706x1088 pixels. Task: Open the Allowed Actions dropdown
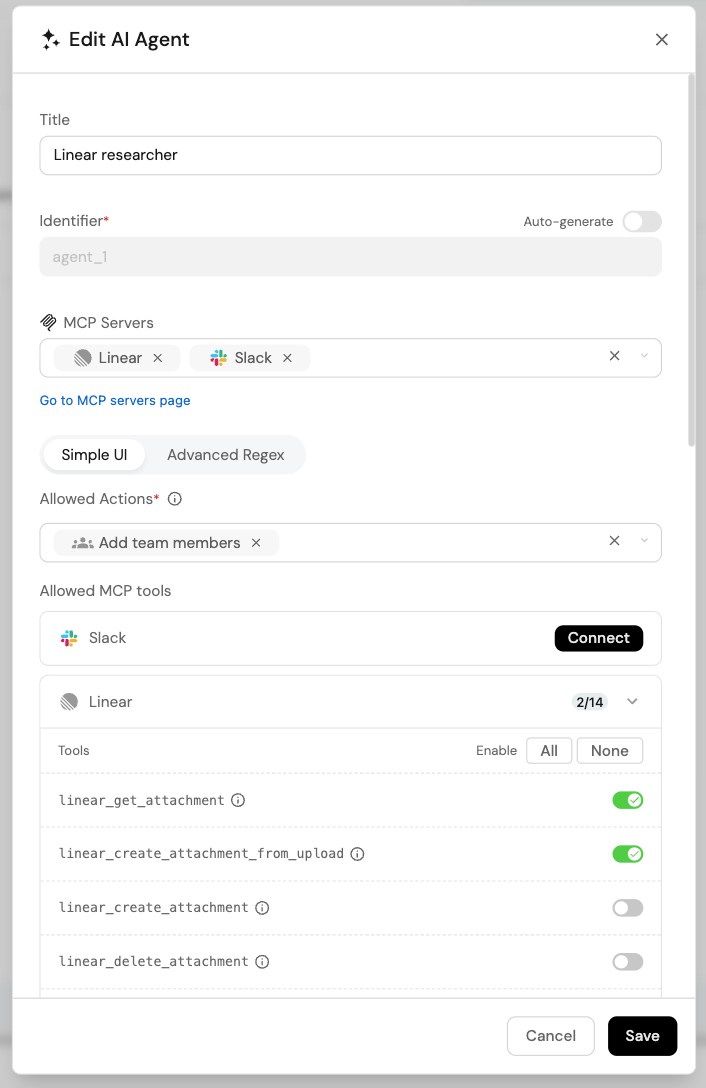[644, 541]
